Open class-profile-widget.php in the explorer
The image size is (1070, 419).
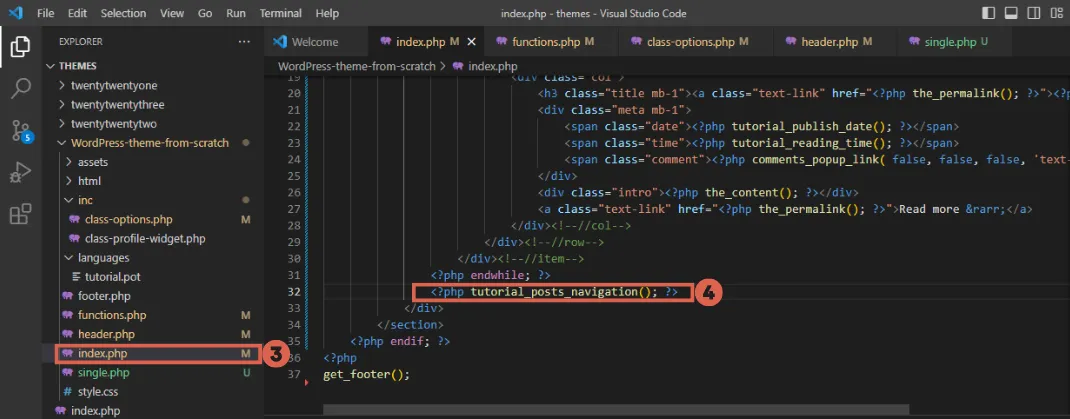coord(145,238)
